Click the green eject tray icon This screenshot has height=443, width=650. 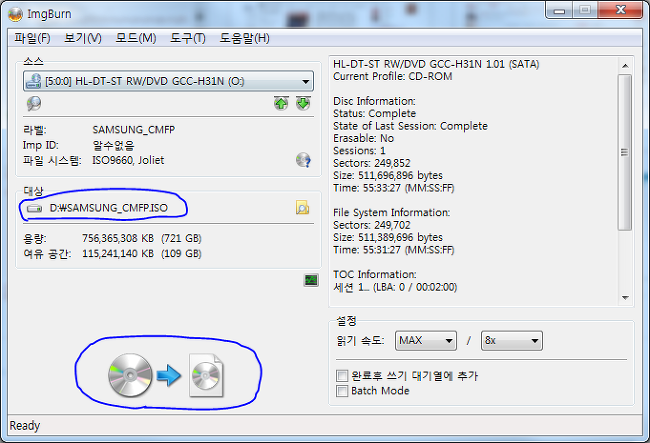point(281,103)
